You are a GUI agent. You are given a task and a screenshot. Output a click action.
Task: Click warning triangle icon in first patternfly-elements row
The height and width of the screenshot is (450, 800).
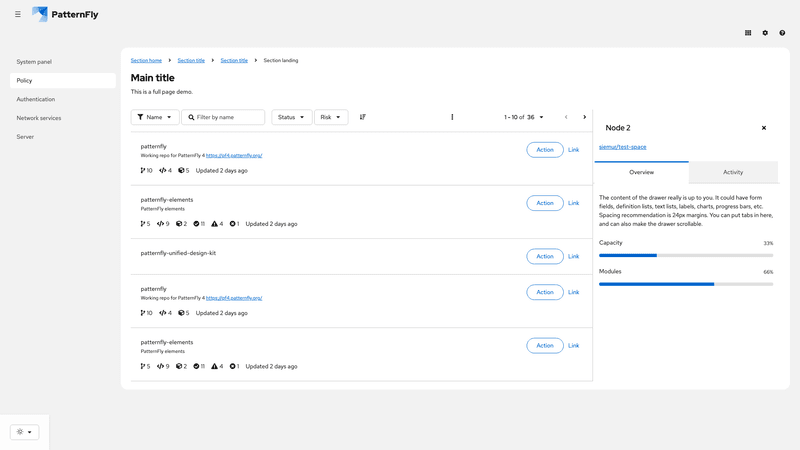pyautogui.click(x=214, y=223)
